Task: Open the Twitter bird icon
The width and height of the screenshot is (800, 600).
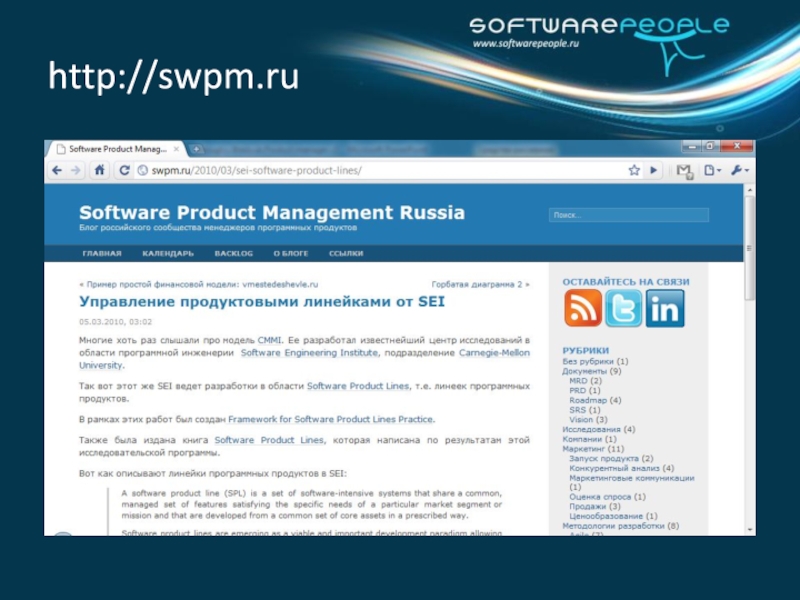Action: (623, 308)
